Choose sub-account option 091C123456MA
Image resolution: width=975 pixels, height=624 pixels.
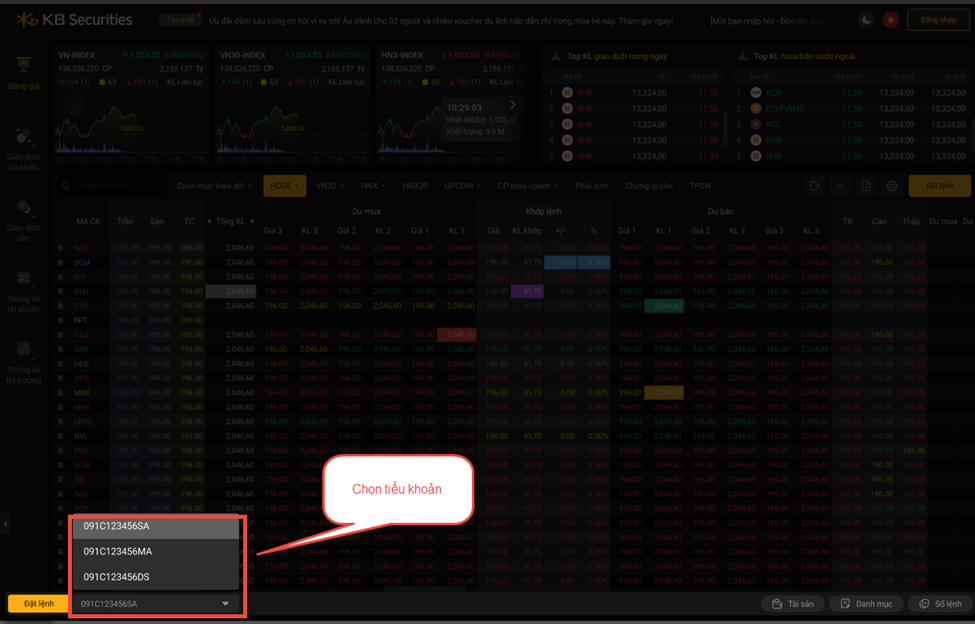(155, 551)
